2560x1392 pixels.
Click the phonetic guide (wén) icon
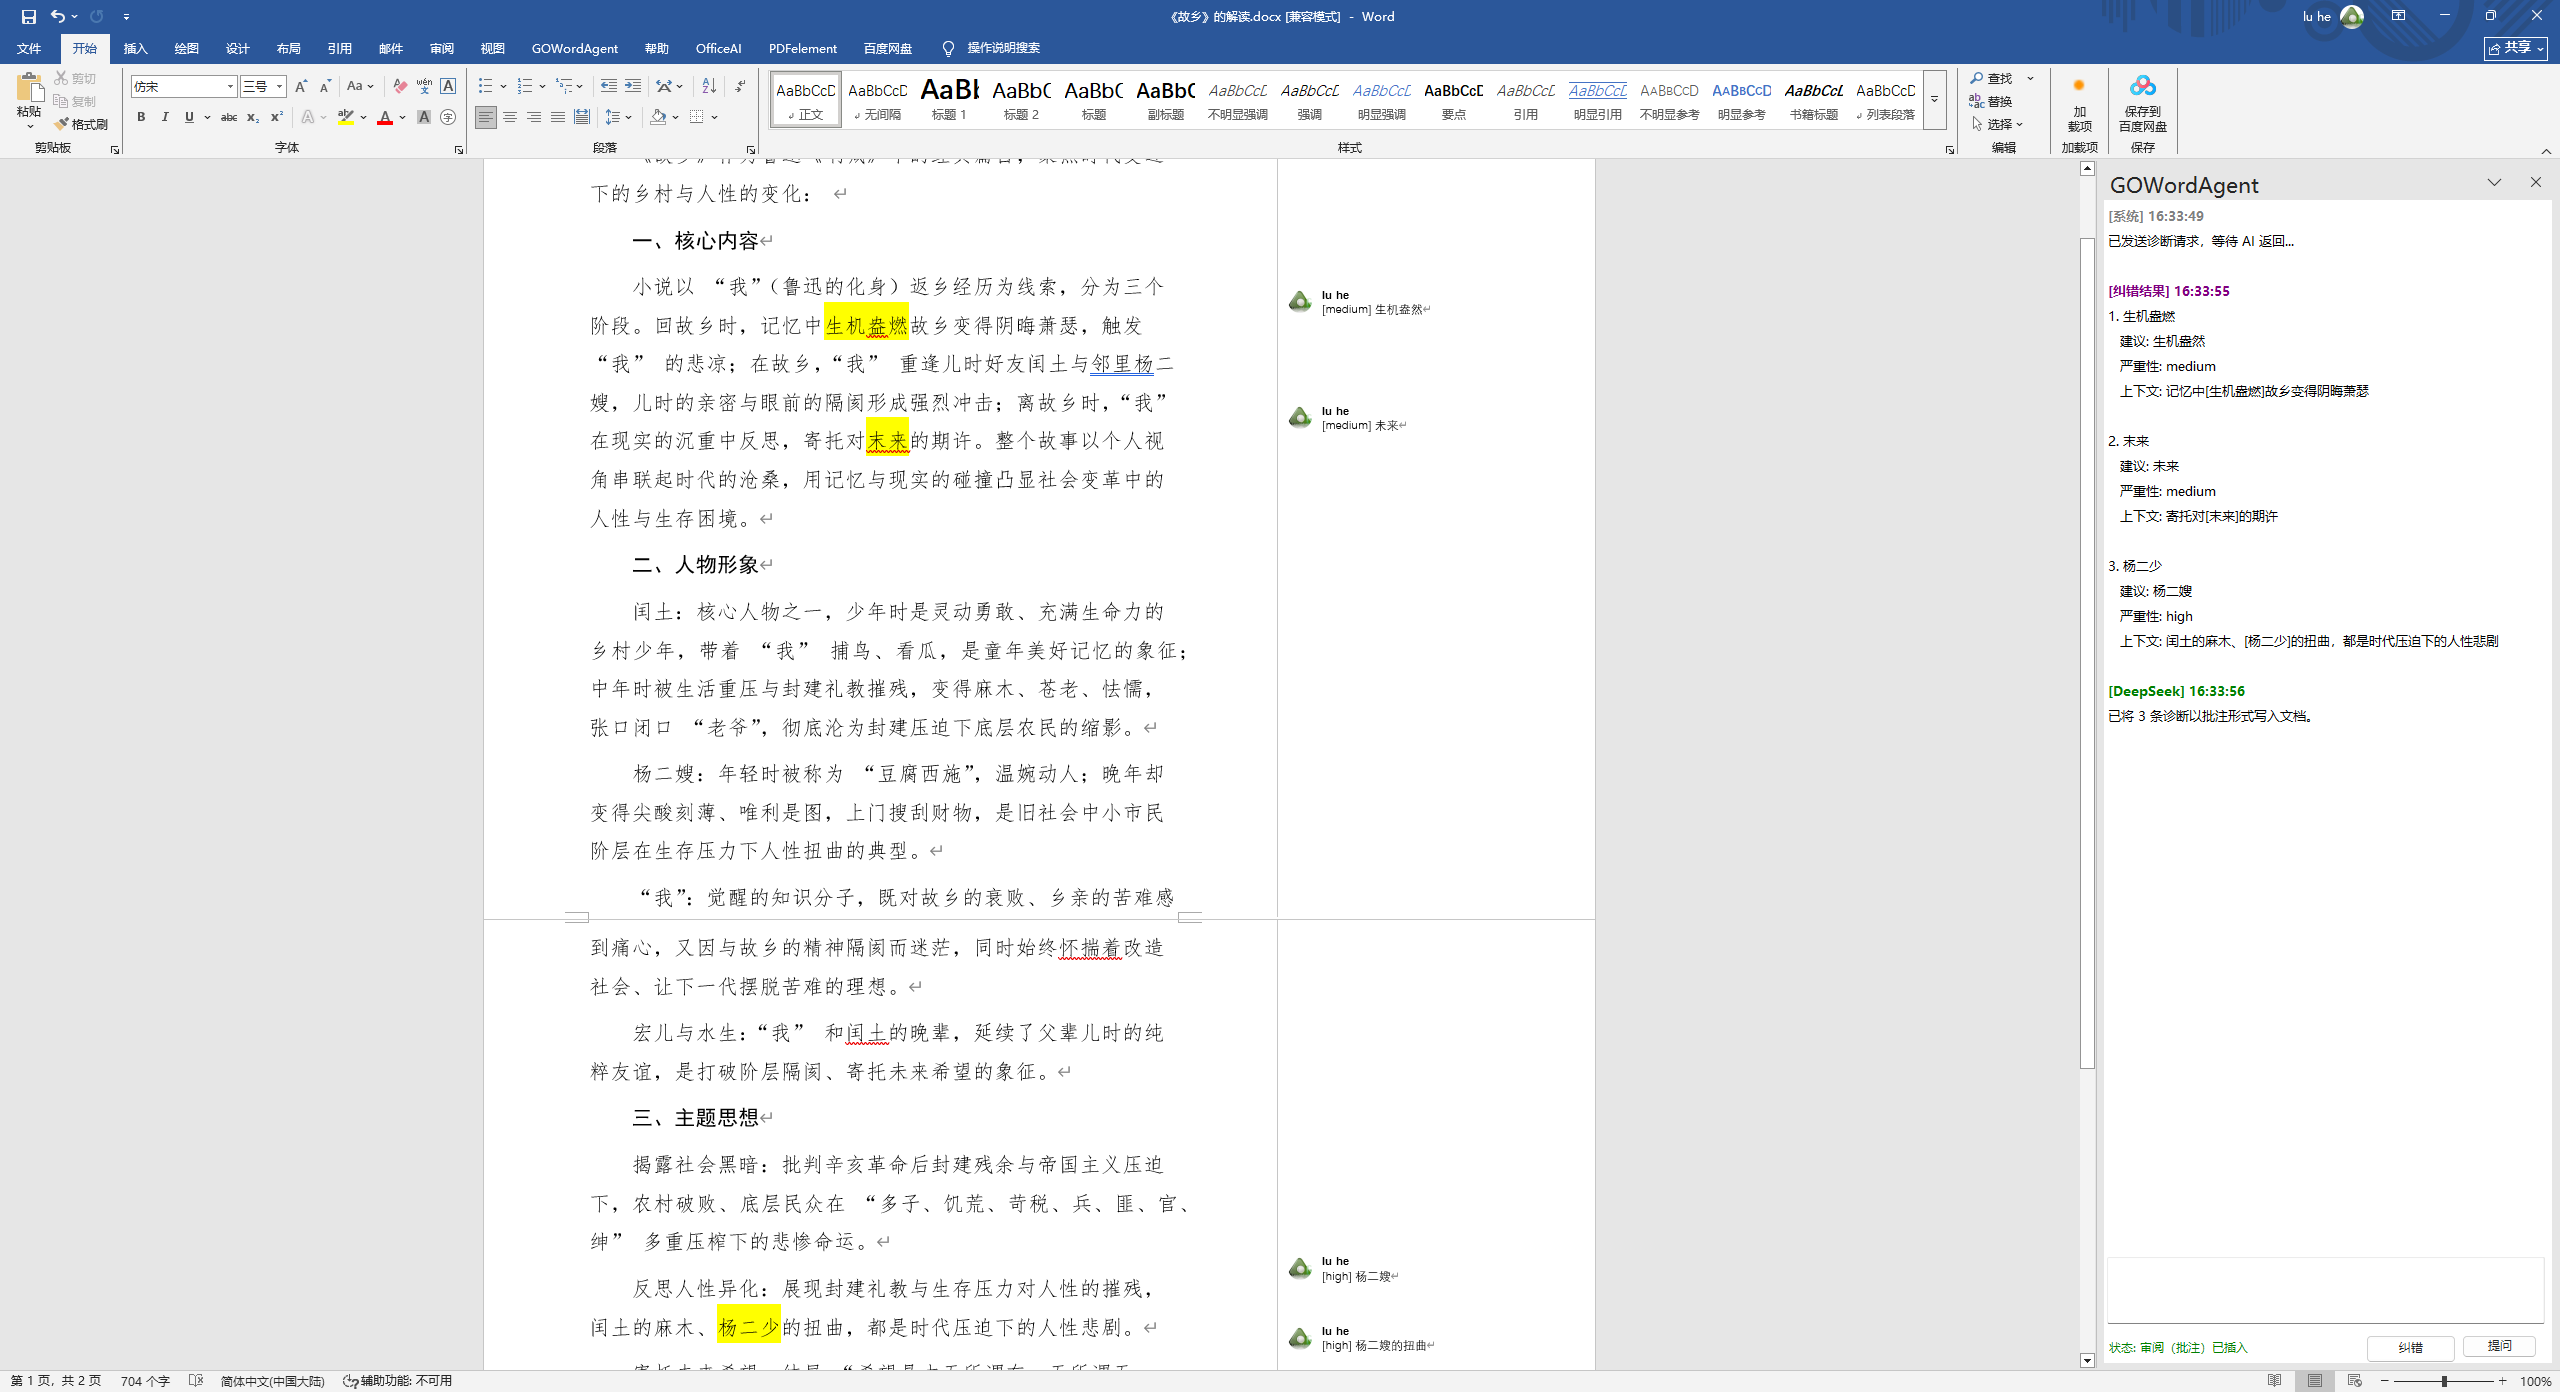[x=424, y=86]
